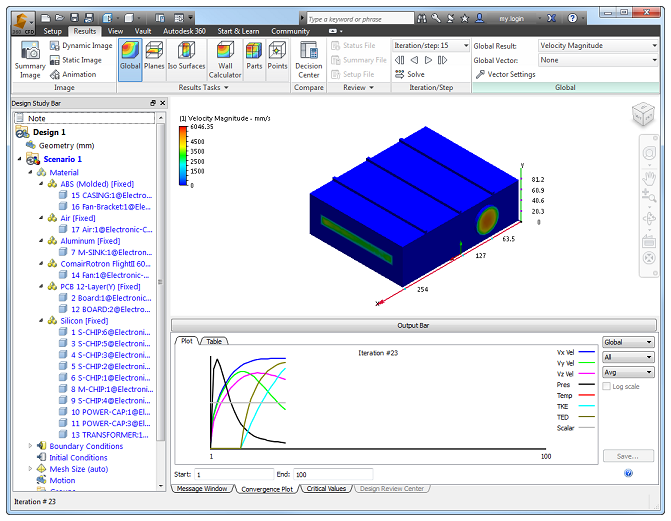The width and height of the screenshot is (671, 521).
Task: Expand the Mesh Size (auto) node
Action: (30, 469)
